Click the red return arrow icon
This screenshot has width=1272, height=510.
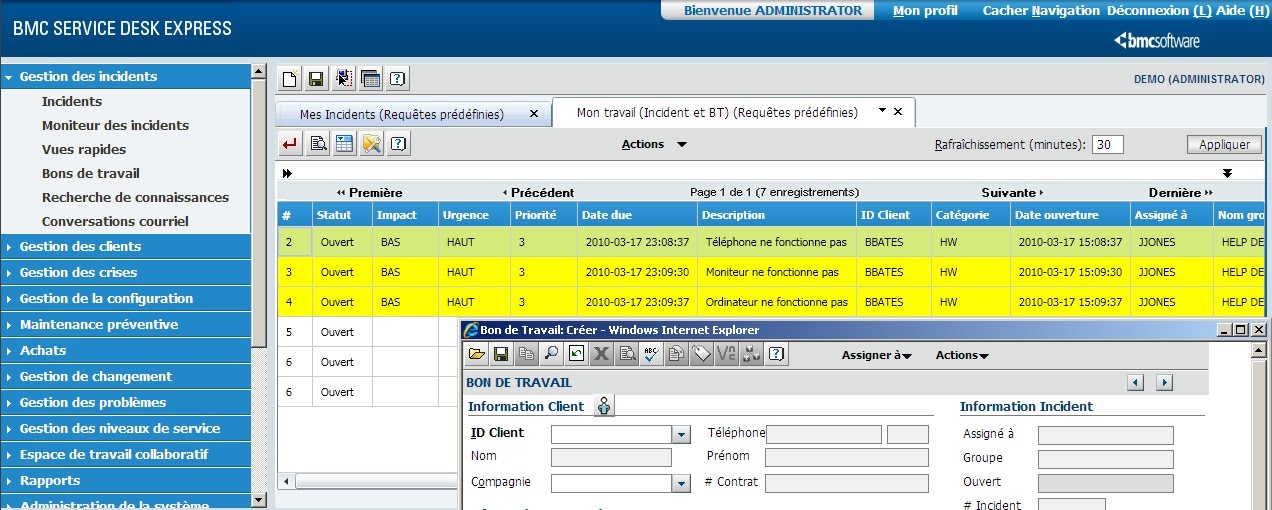click(x=290, y=144)
